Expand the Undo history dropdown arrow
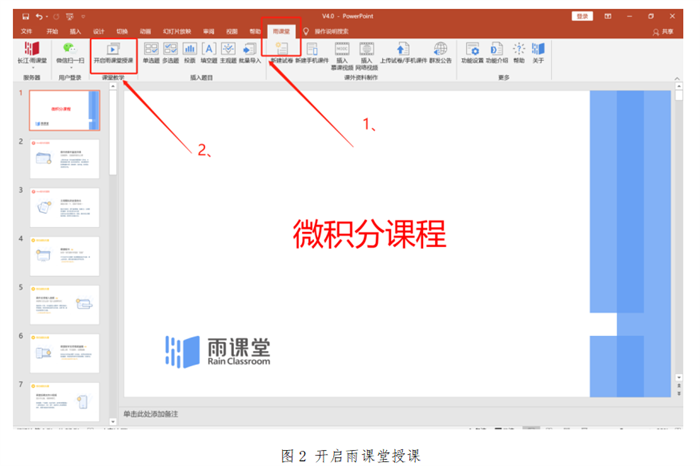Screen dimensions: 700x466 pos(46,17)
